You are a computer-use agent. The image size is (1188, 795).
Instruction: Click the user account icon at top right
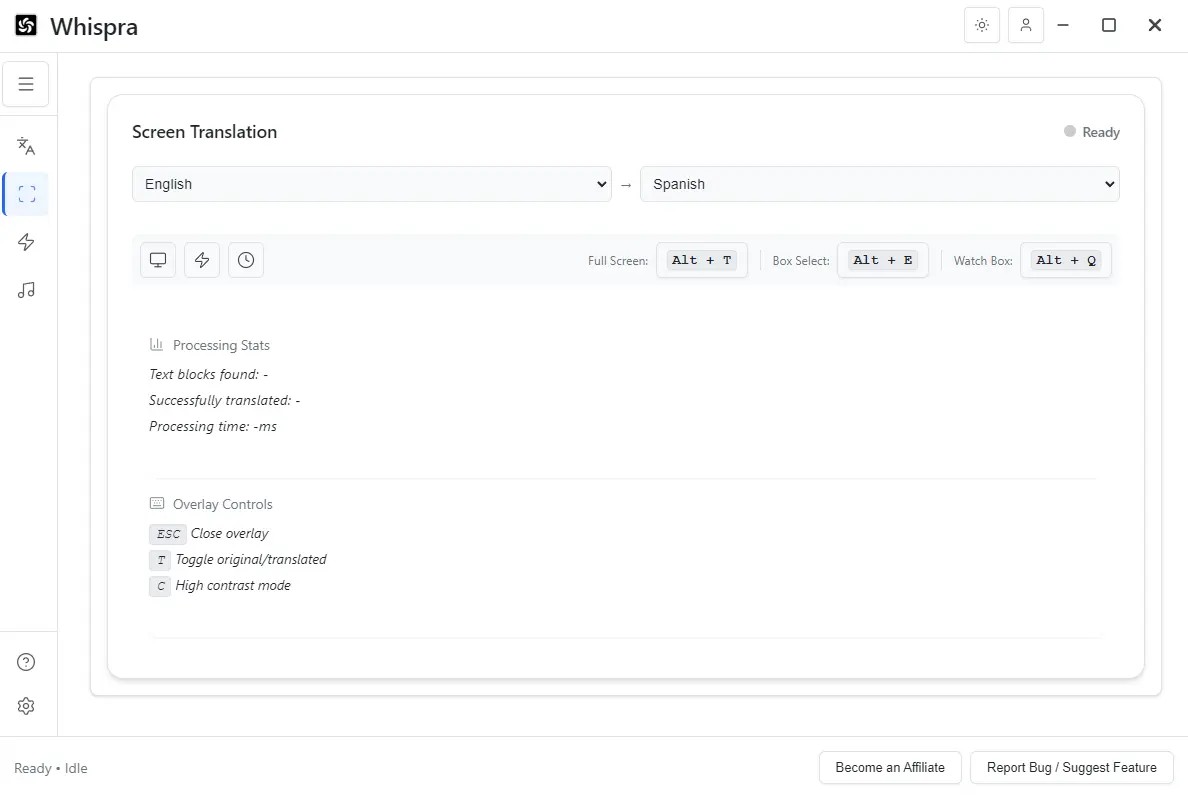coord(1025,25)
